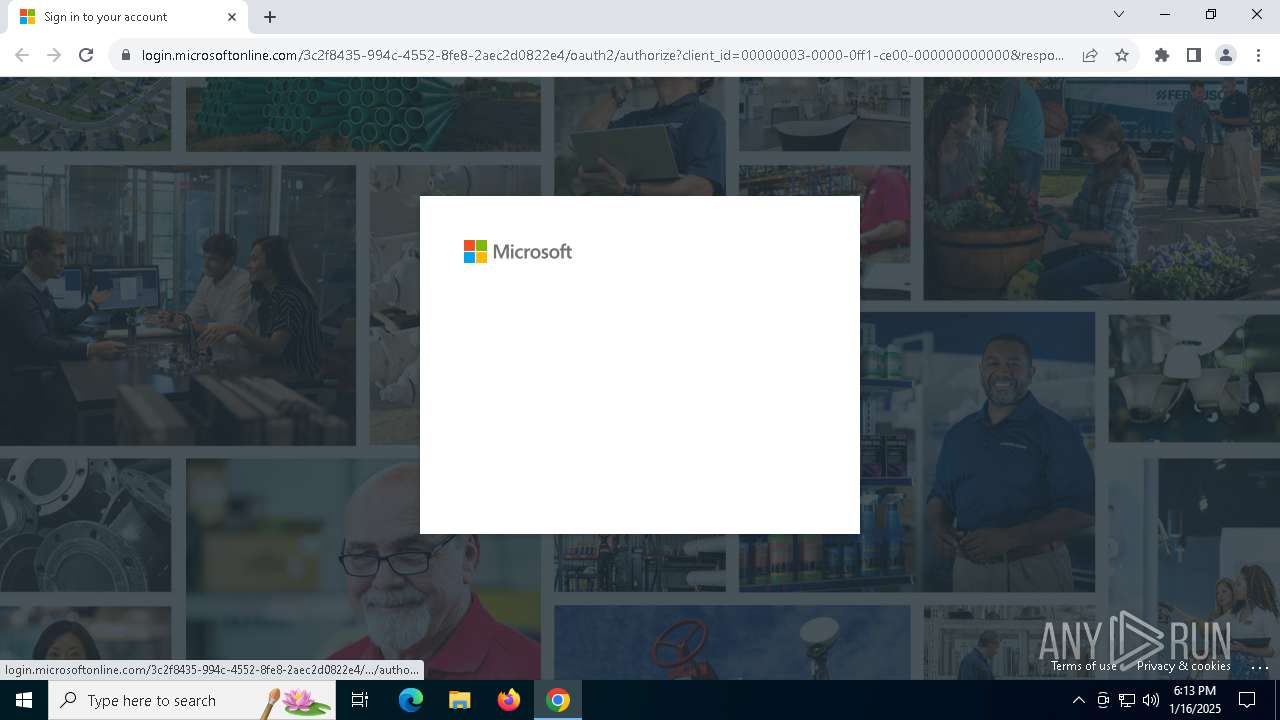Screen dimensions: 1280x720
Task: Close the 'Sign in to your account' tab
Action: [232, 17]
